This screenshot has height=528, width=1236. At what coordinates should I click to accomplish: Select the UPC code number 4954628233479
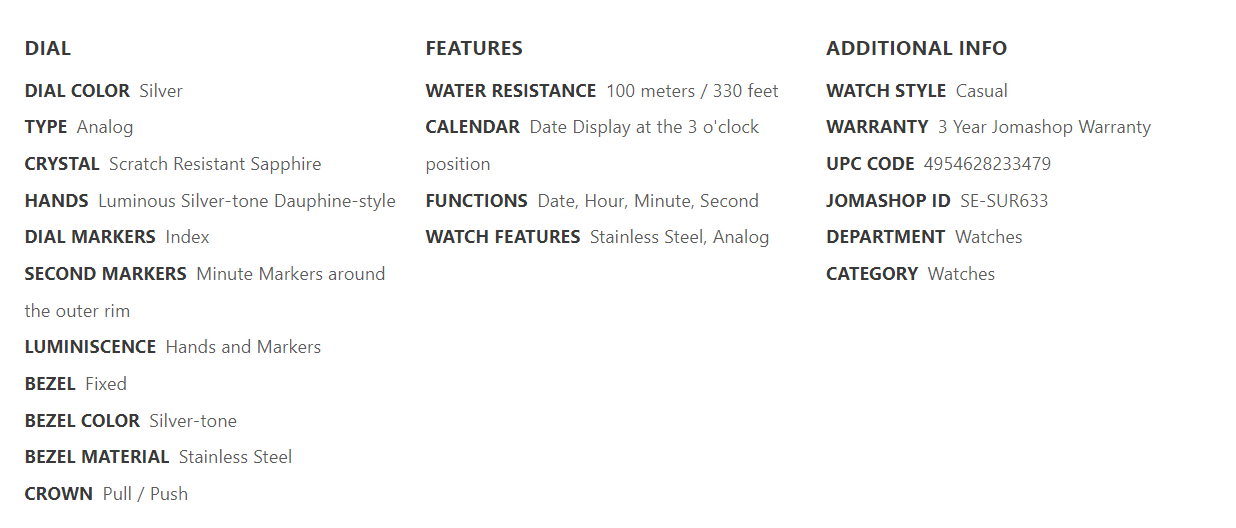pos(987,164)
